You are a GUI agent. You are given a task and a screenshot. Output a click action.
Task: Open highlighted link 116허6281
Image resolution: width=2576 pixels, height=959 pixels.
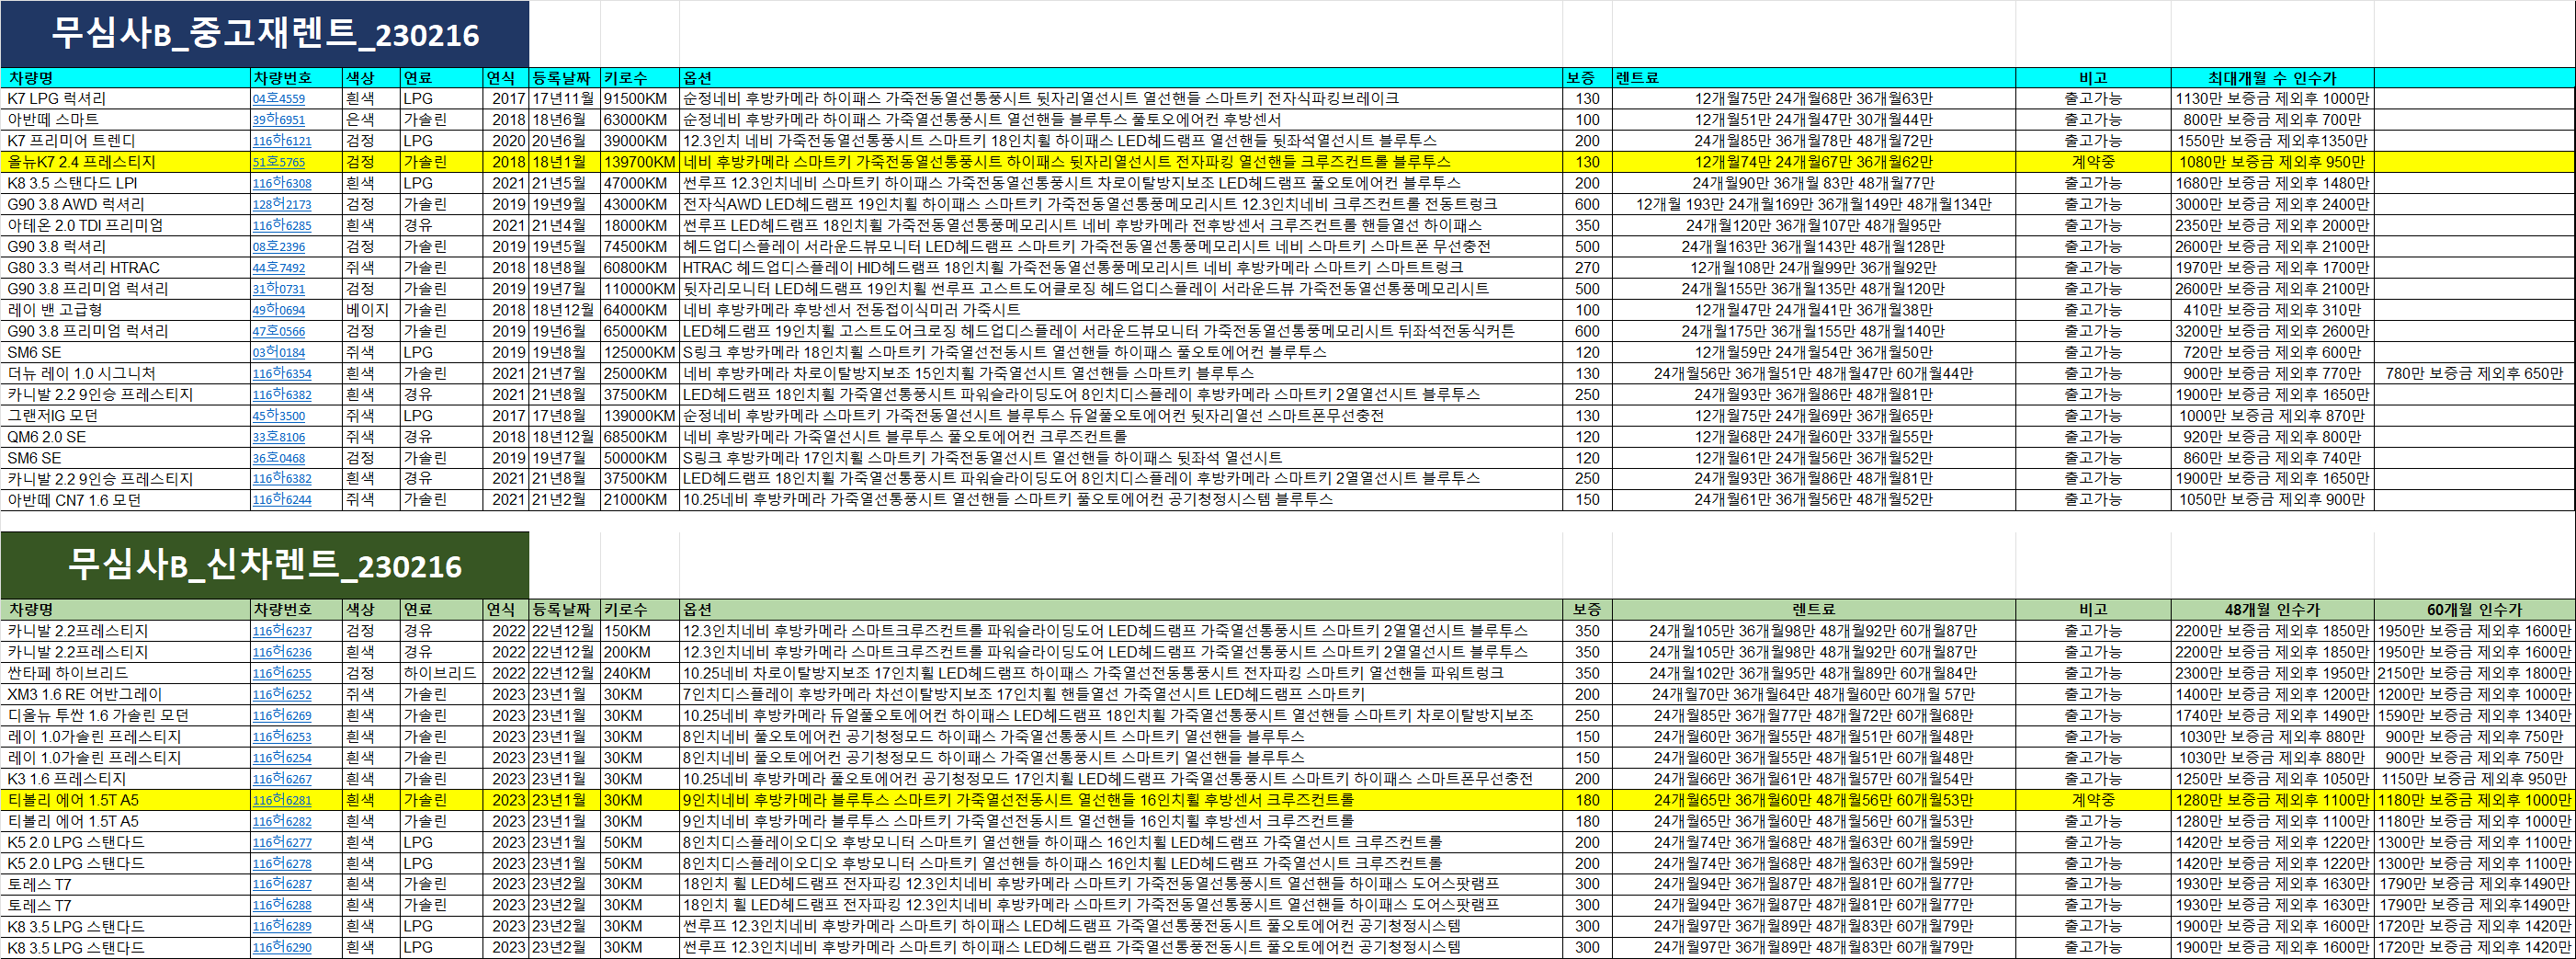pos(282,800)
